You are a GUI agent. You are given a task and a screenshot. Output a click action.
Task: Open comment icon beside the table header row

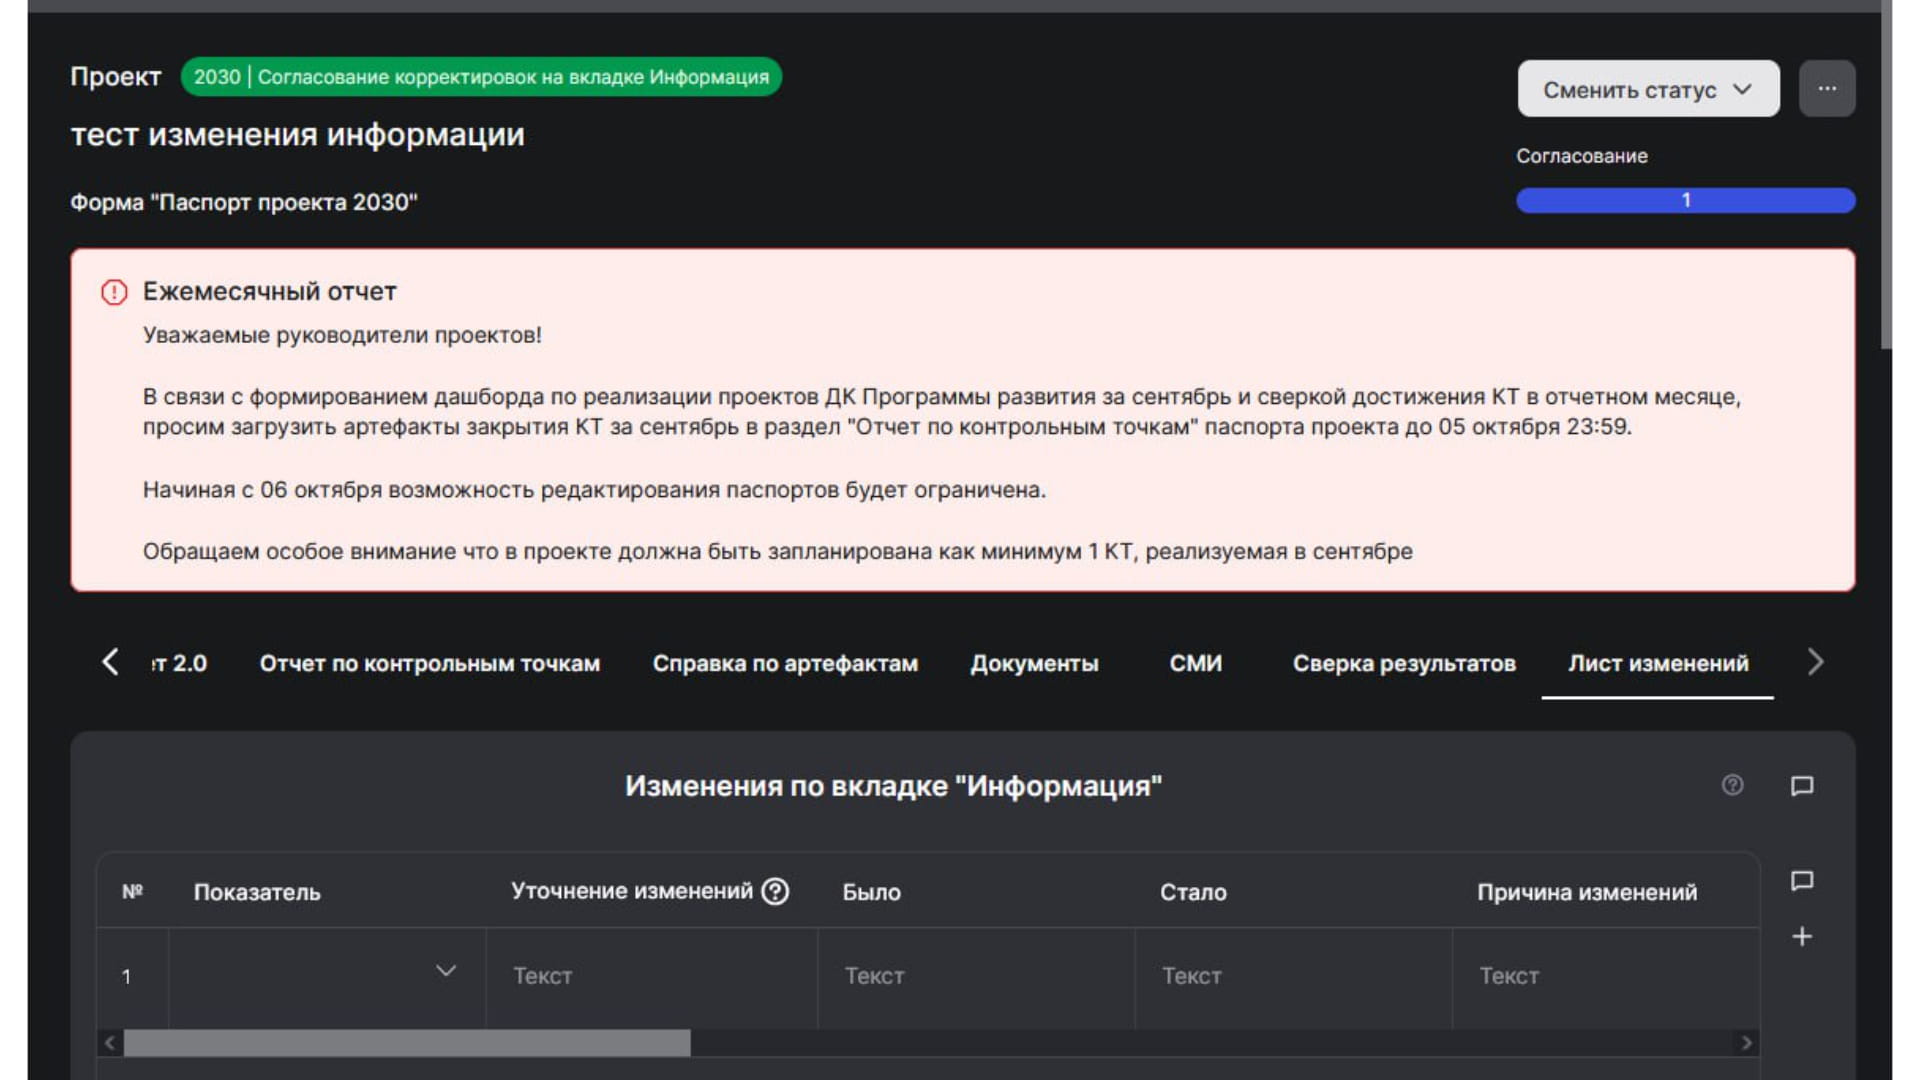[1801, 881]
